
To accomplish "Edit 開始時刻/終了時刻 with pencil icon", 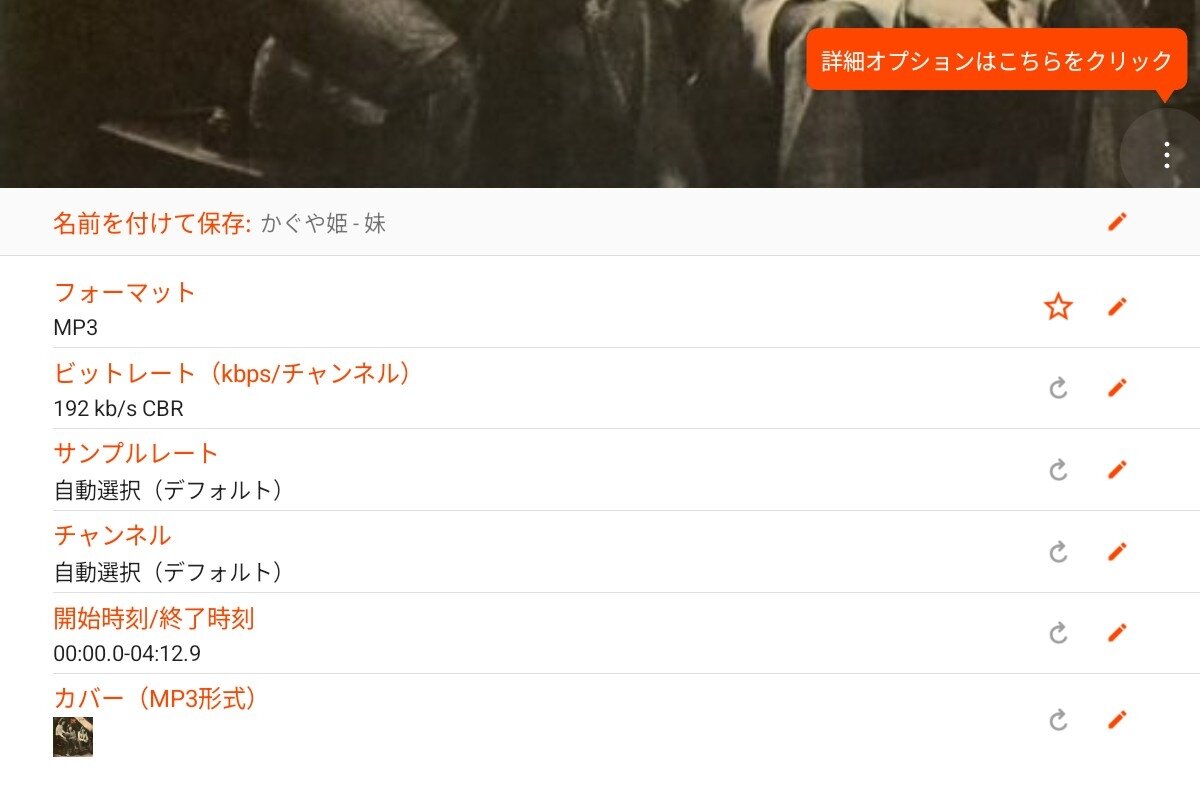I will tap(1117, 633).
